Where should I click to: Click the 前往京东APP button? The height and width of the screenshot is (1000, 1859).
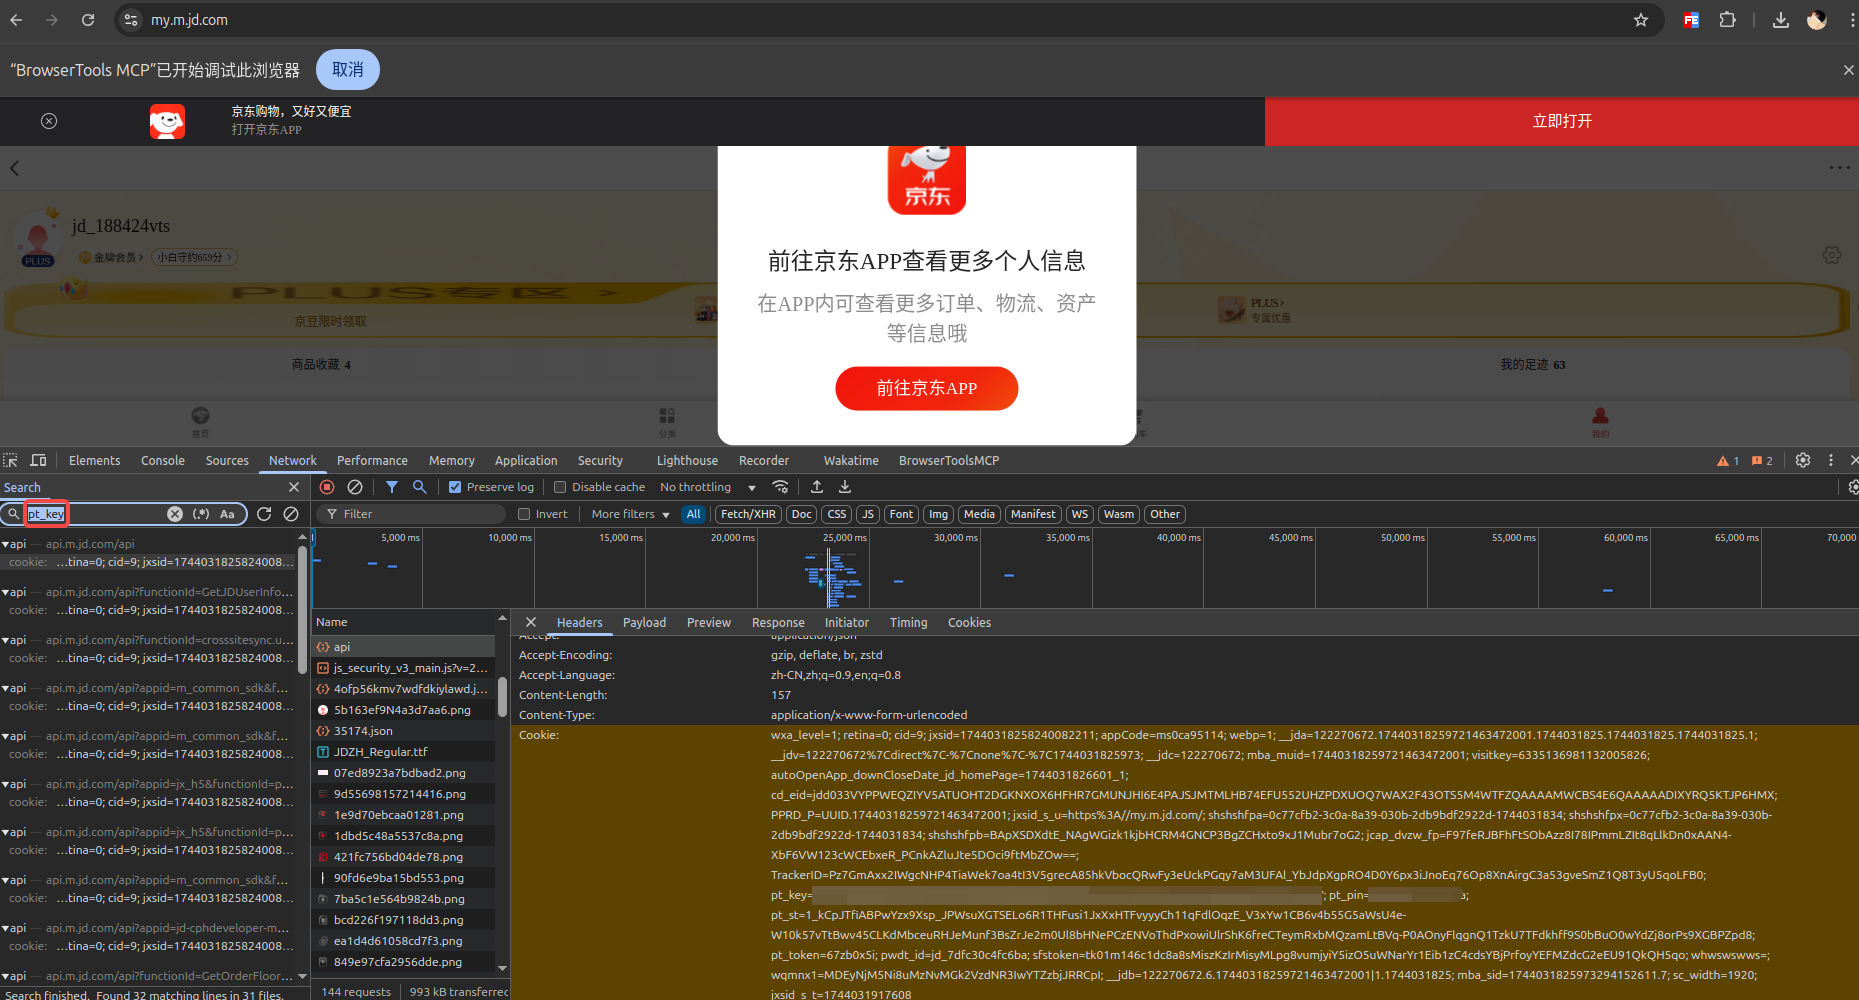point(927,388)
